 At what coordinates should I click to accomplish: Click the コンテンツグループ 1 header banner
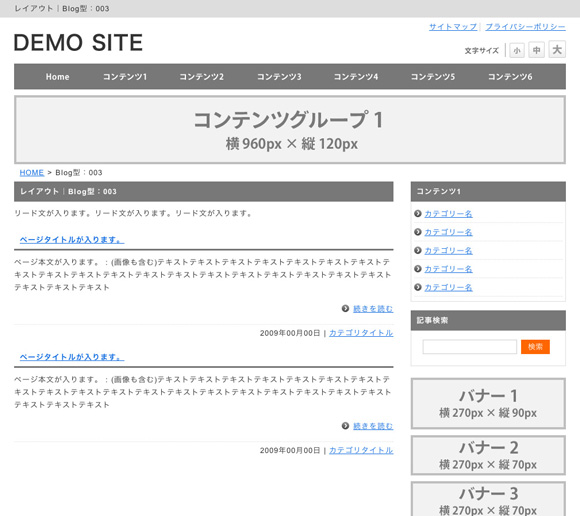point(290,129)
